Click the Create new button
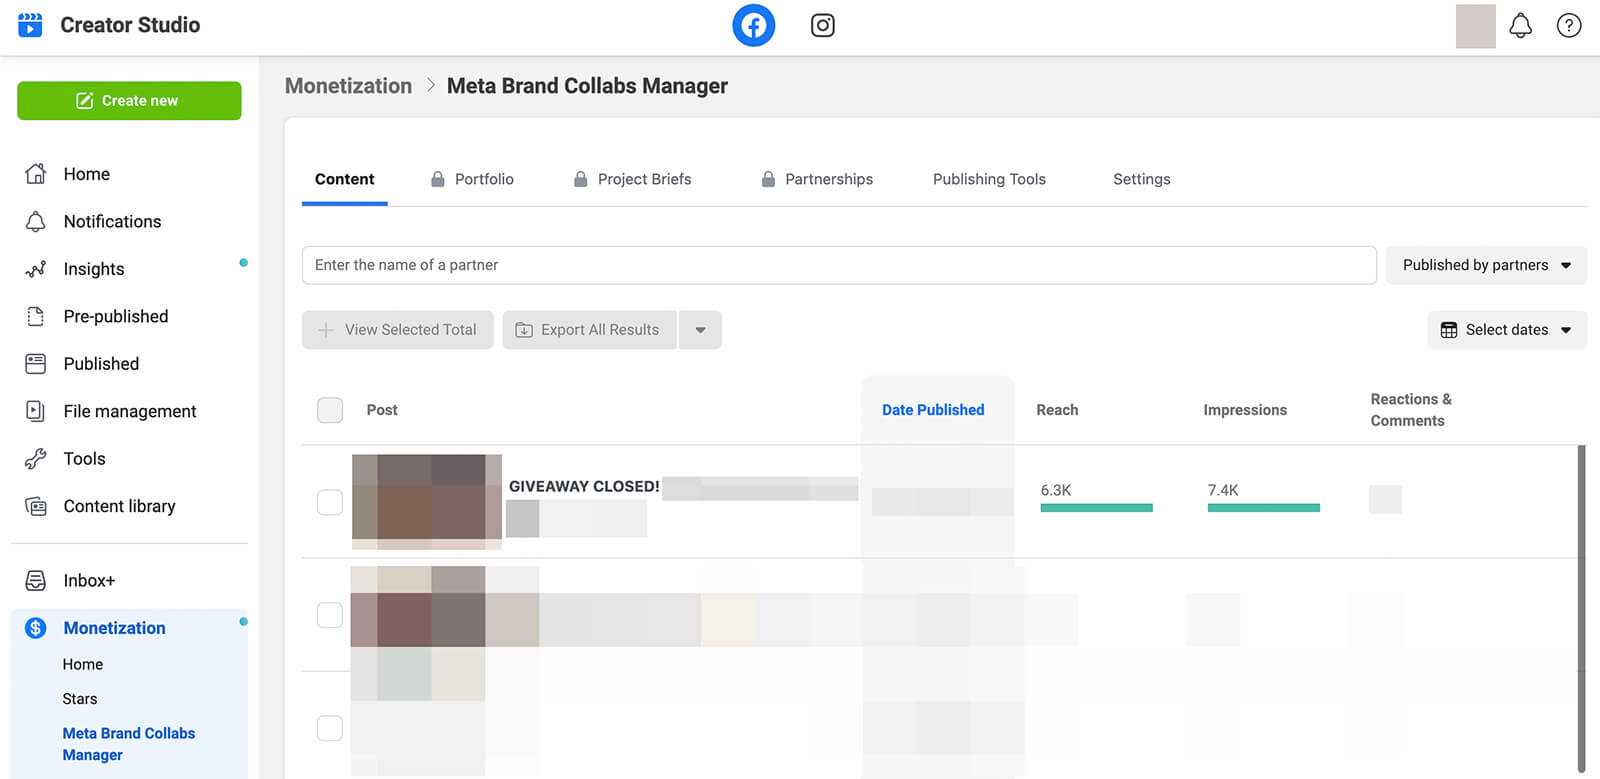Image resolution: width=1600 pixels, height=779 pixels. pos(129,101)
